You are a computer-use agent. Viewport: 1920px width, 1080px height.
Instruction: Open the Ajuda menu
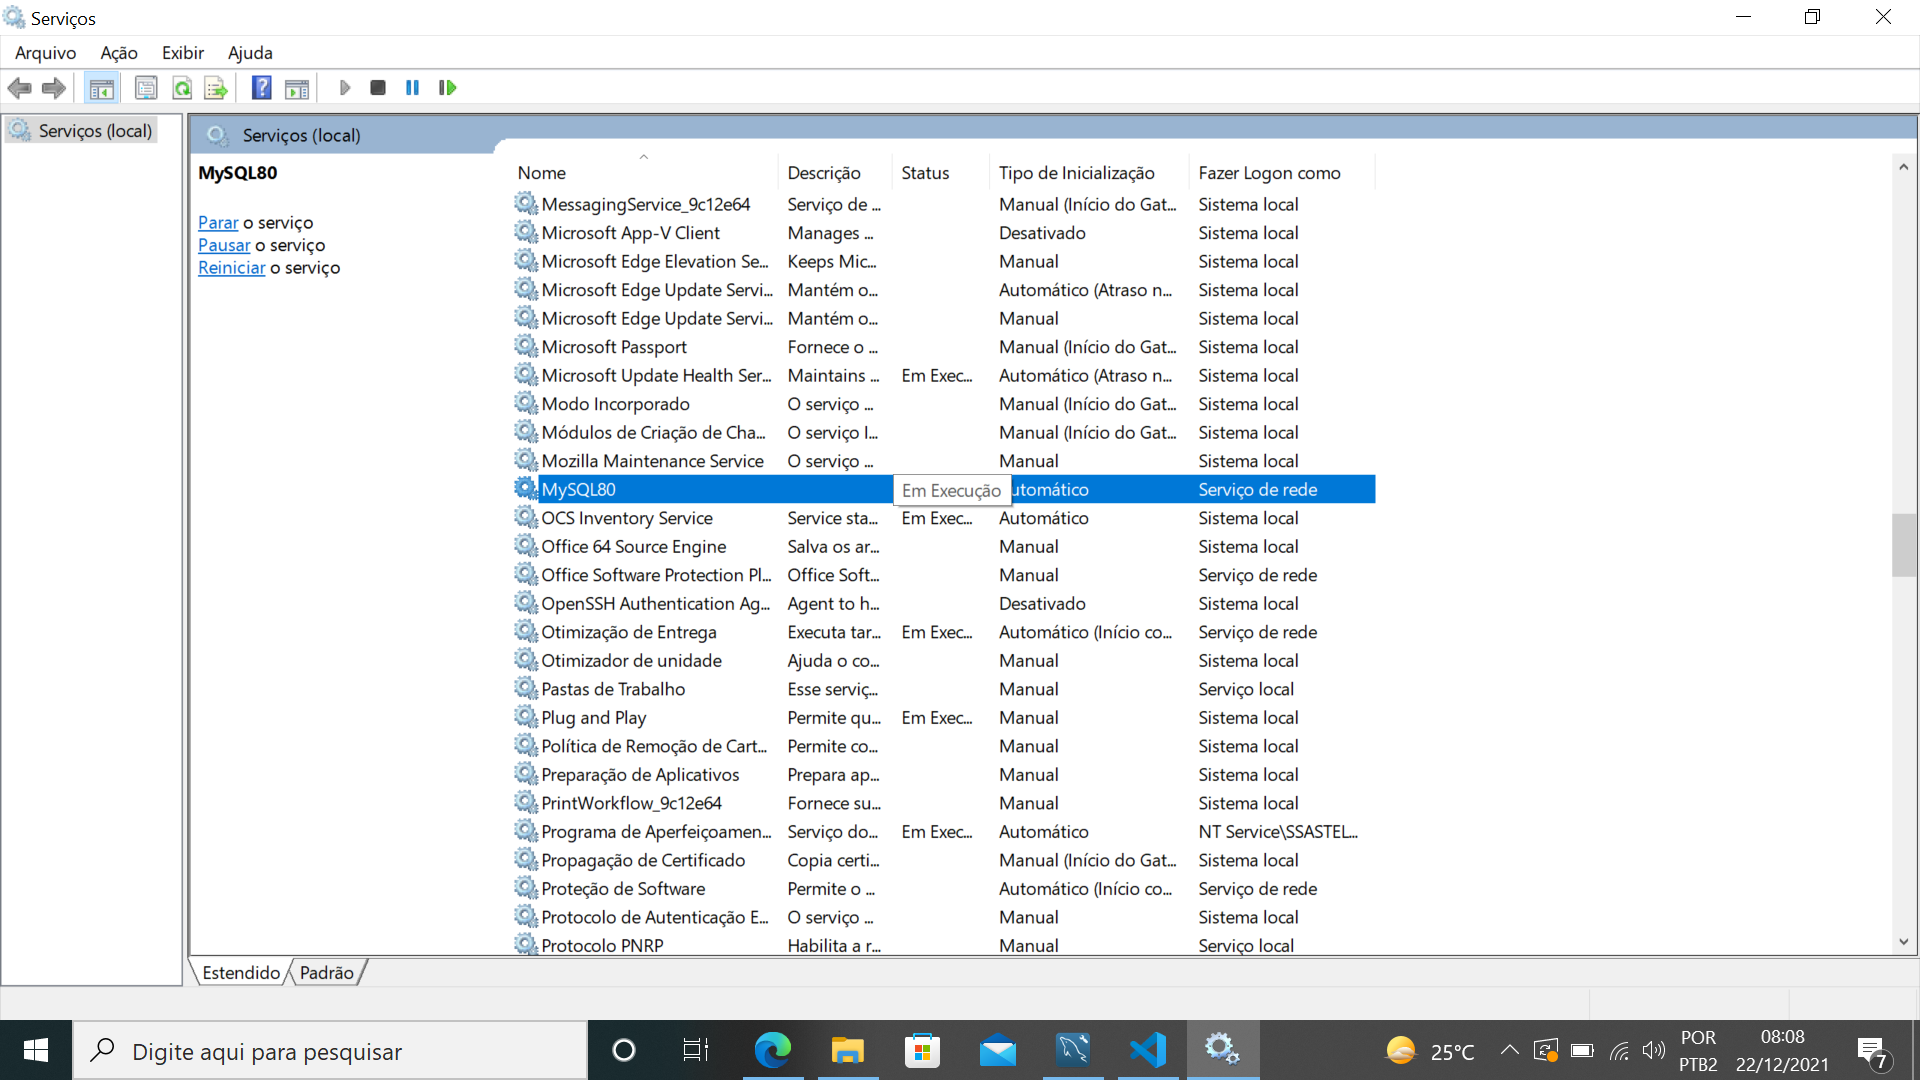[x=250, y=53]
